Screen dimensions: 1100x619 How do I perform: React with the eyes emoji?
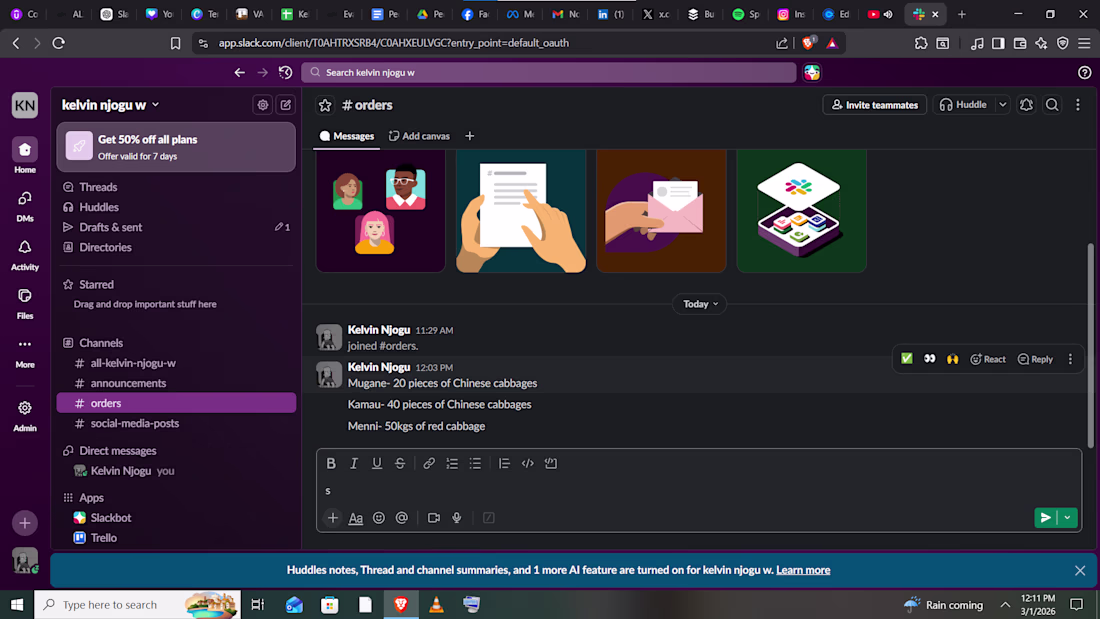click(x=930, y=359)
